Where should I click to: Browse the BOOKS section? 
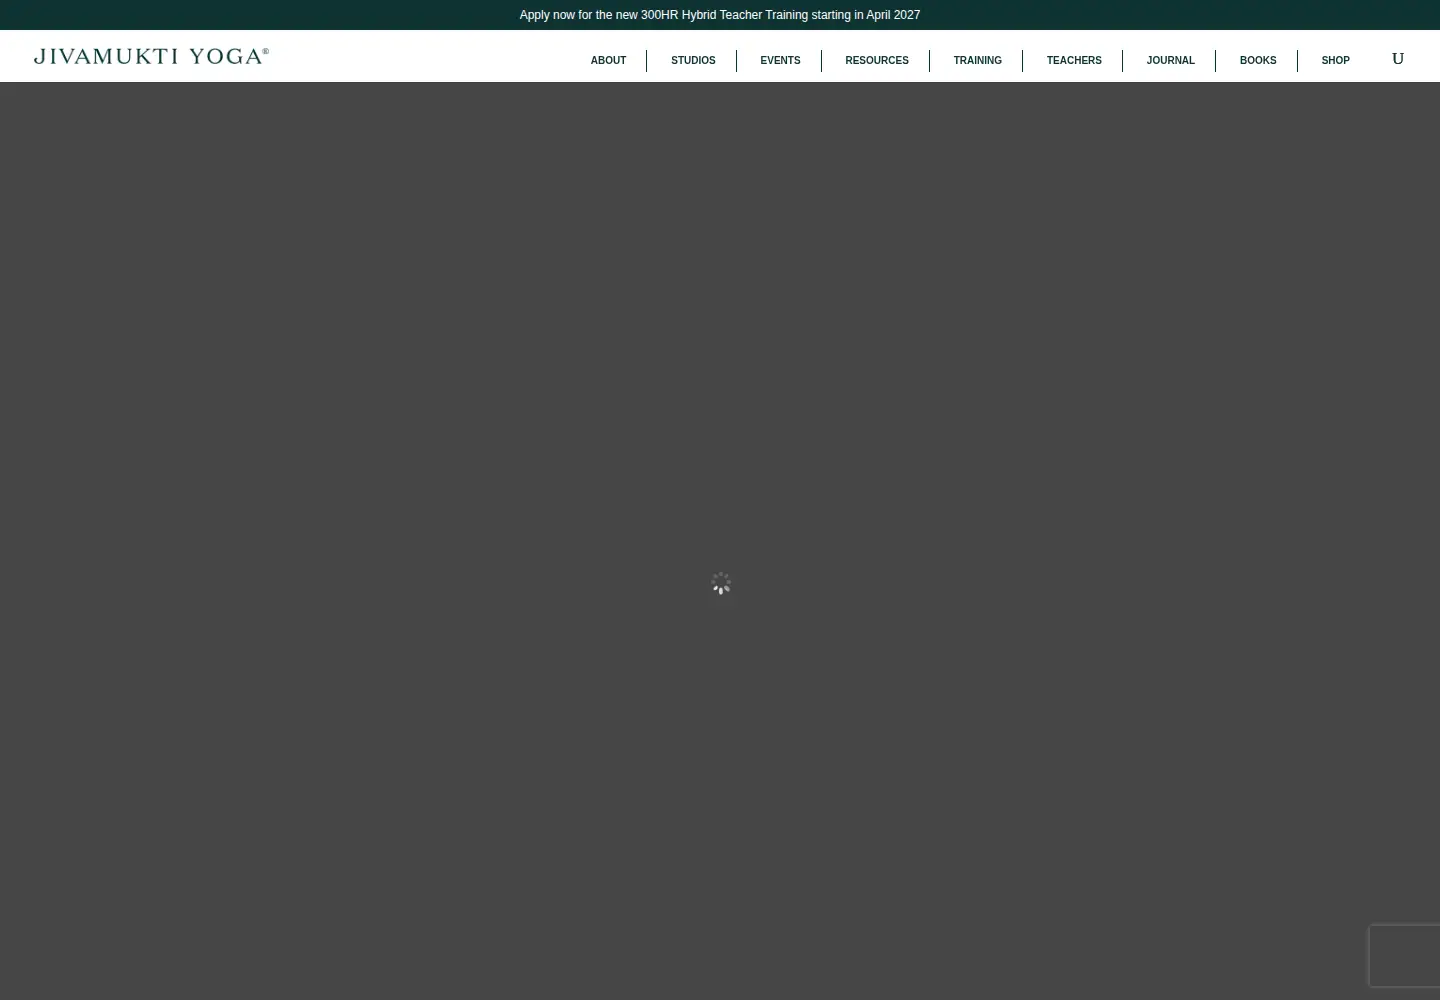pyautogui.click(x=1258, y=61)
